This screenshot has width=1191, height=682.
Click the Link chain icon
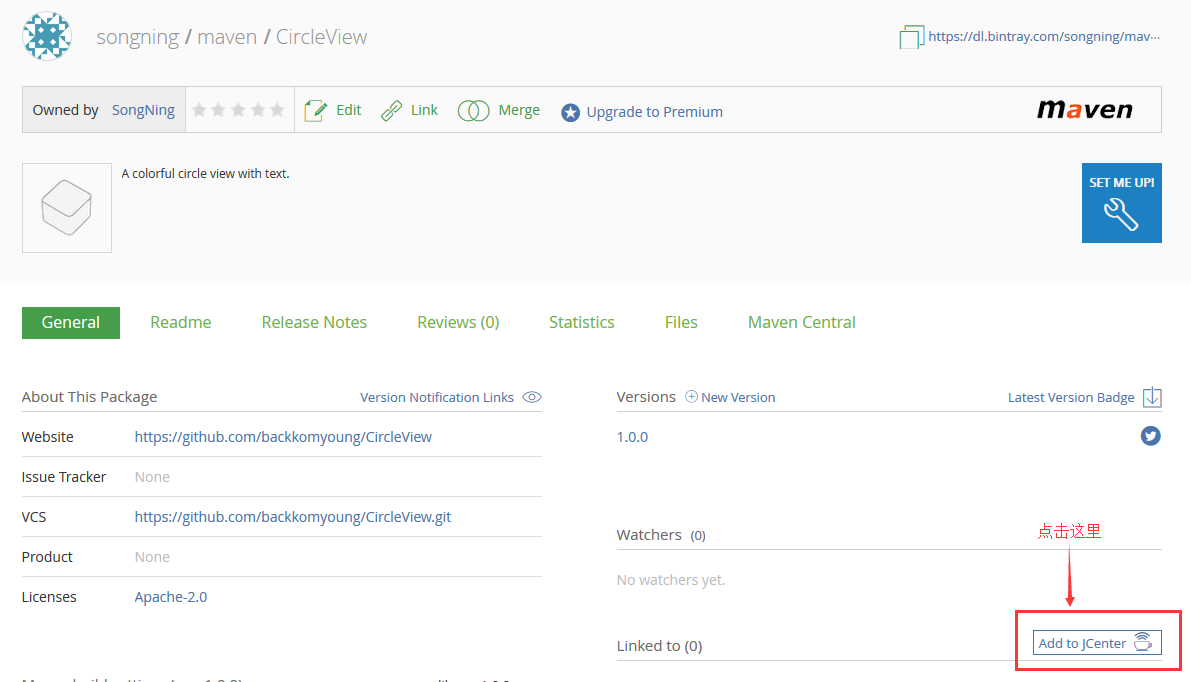[391, 111]
